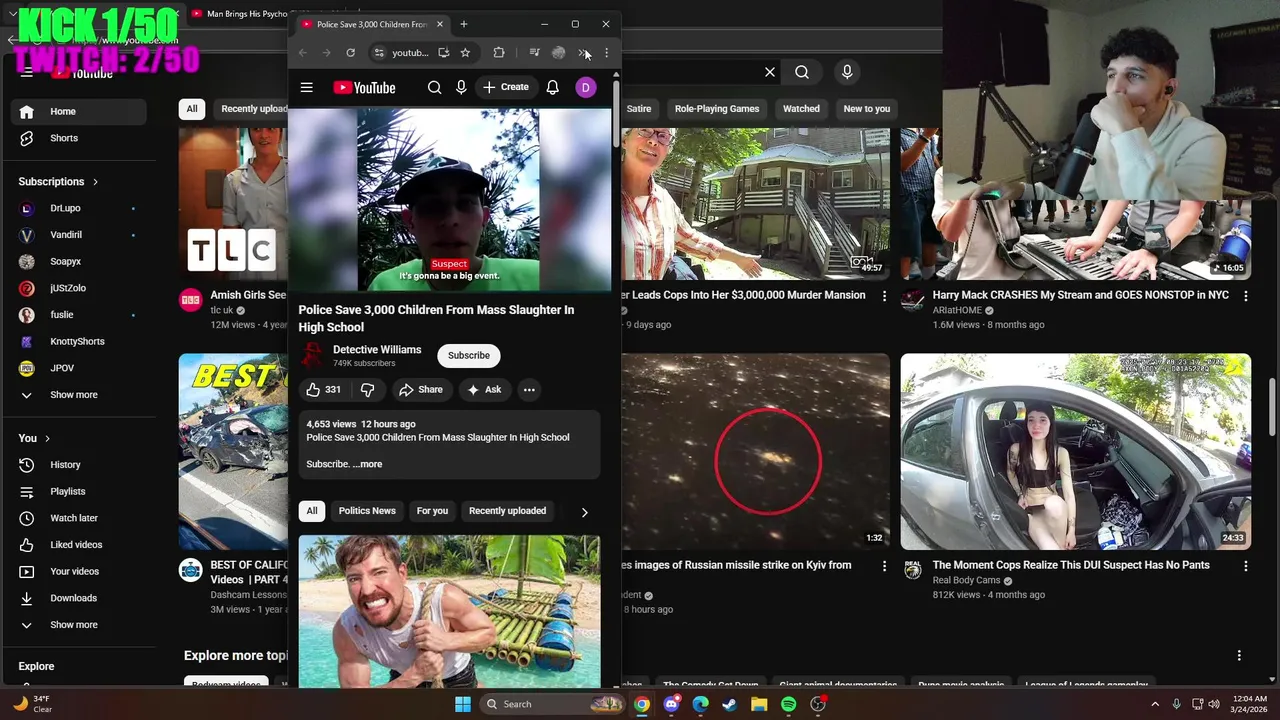Open more actions ellipsis under video
This screenshot has width=1280, height=720.
pyautogui.click(x=529, y=390)
